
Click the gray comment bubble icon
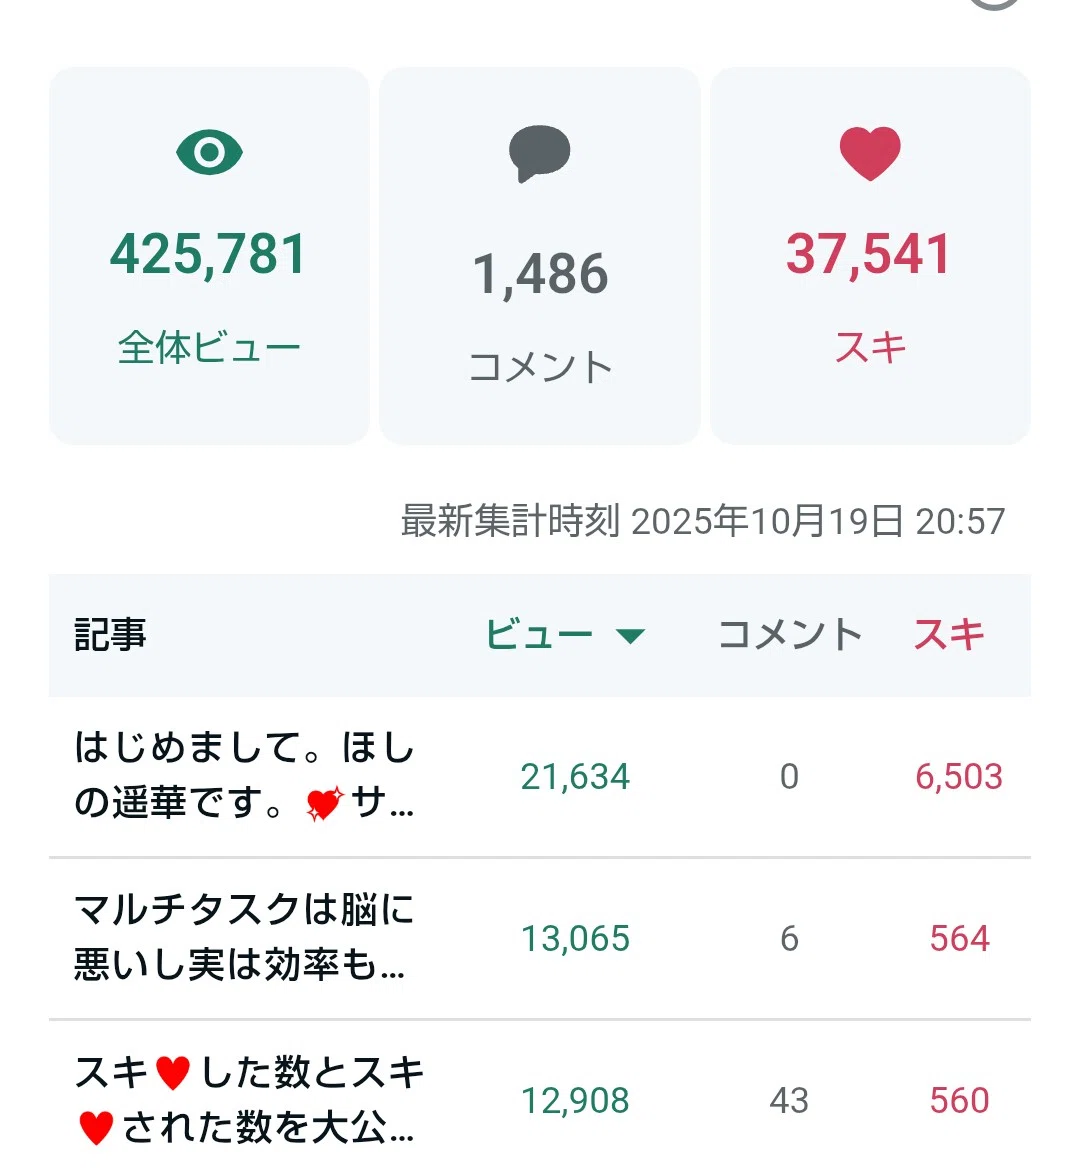point(539,153)
